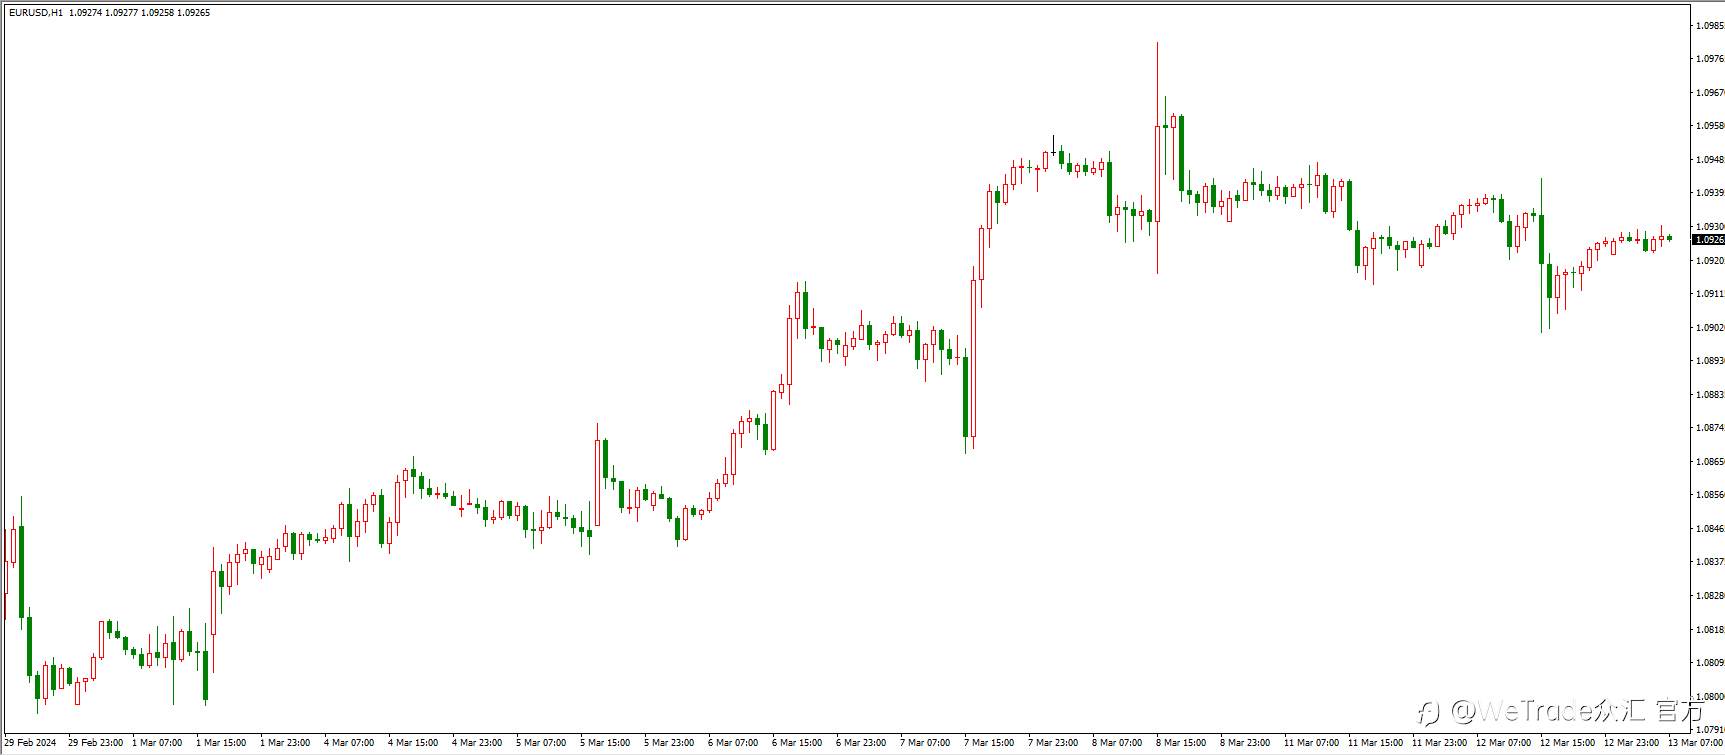Click the 1.0976 price axis label
The height and width of the screenshot is (756, 1725).
tap(1710, 59)
